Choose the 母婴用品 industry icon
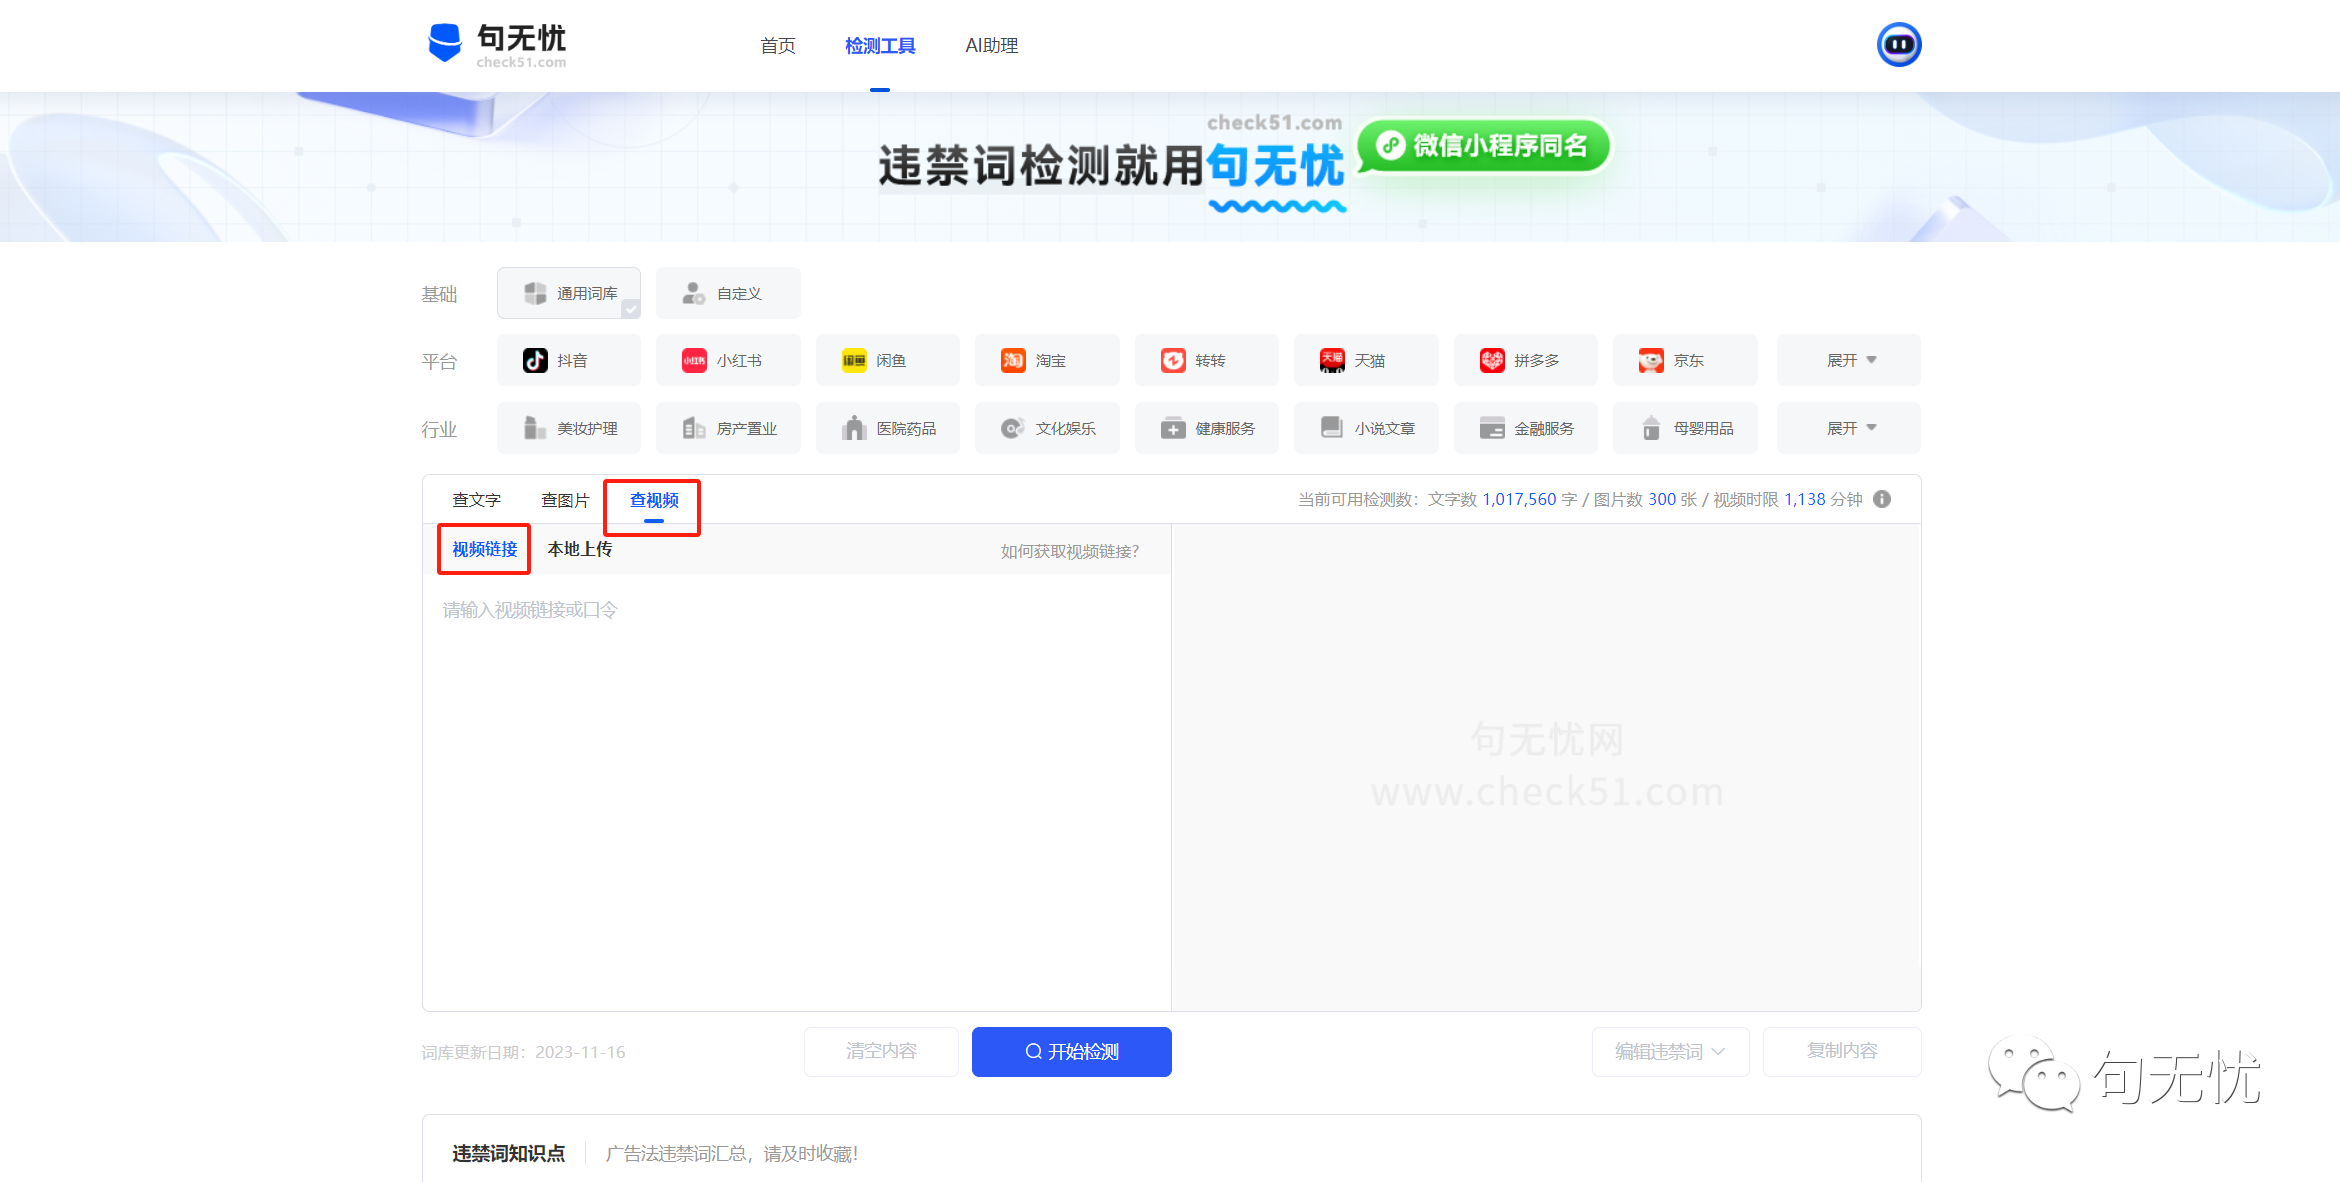The height and width of the screenshot is (1182, 2340). [x=1651, y=428]
